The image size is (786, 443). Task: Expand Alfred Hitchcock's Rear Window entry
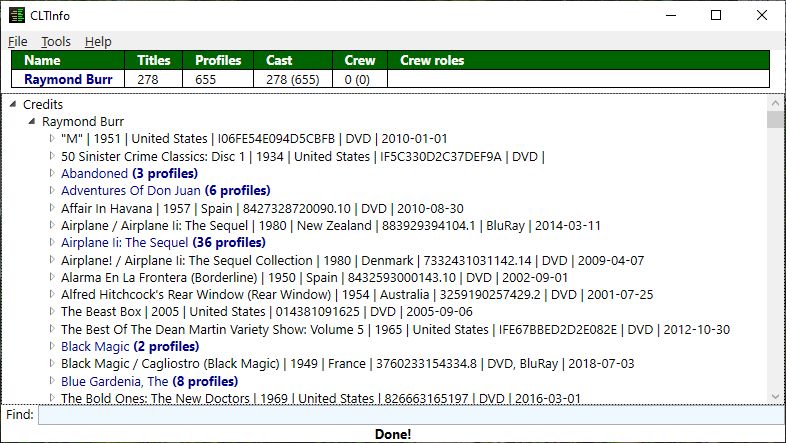(x=52, y=294)
